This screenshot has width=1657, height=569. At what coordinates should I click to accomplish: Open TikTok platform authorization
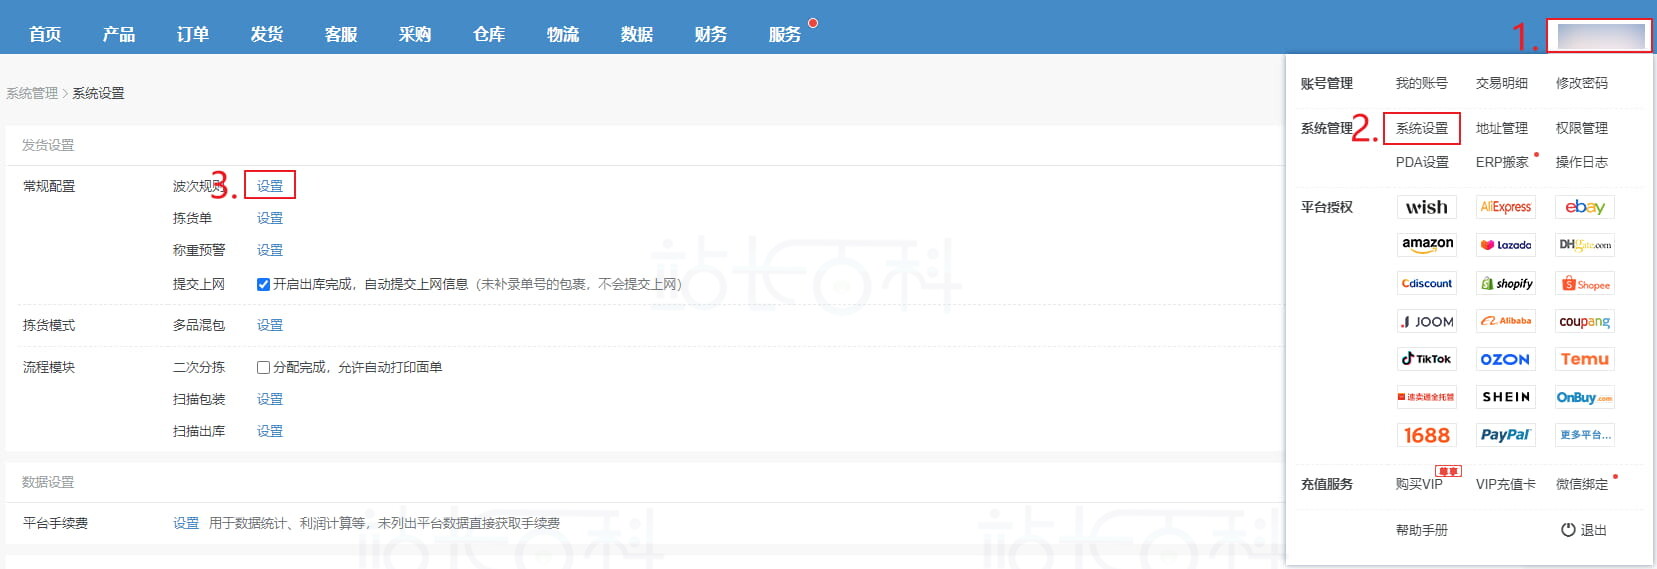coord(1426,359)
